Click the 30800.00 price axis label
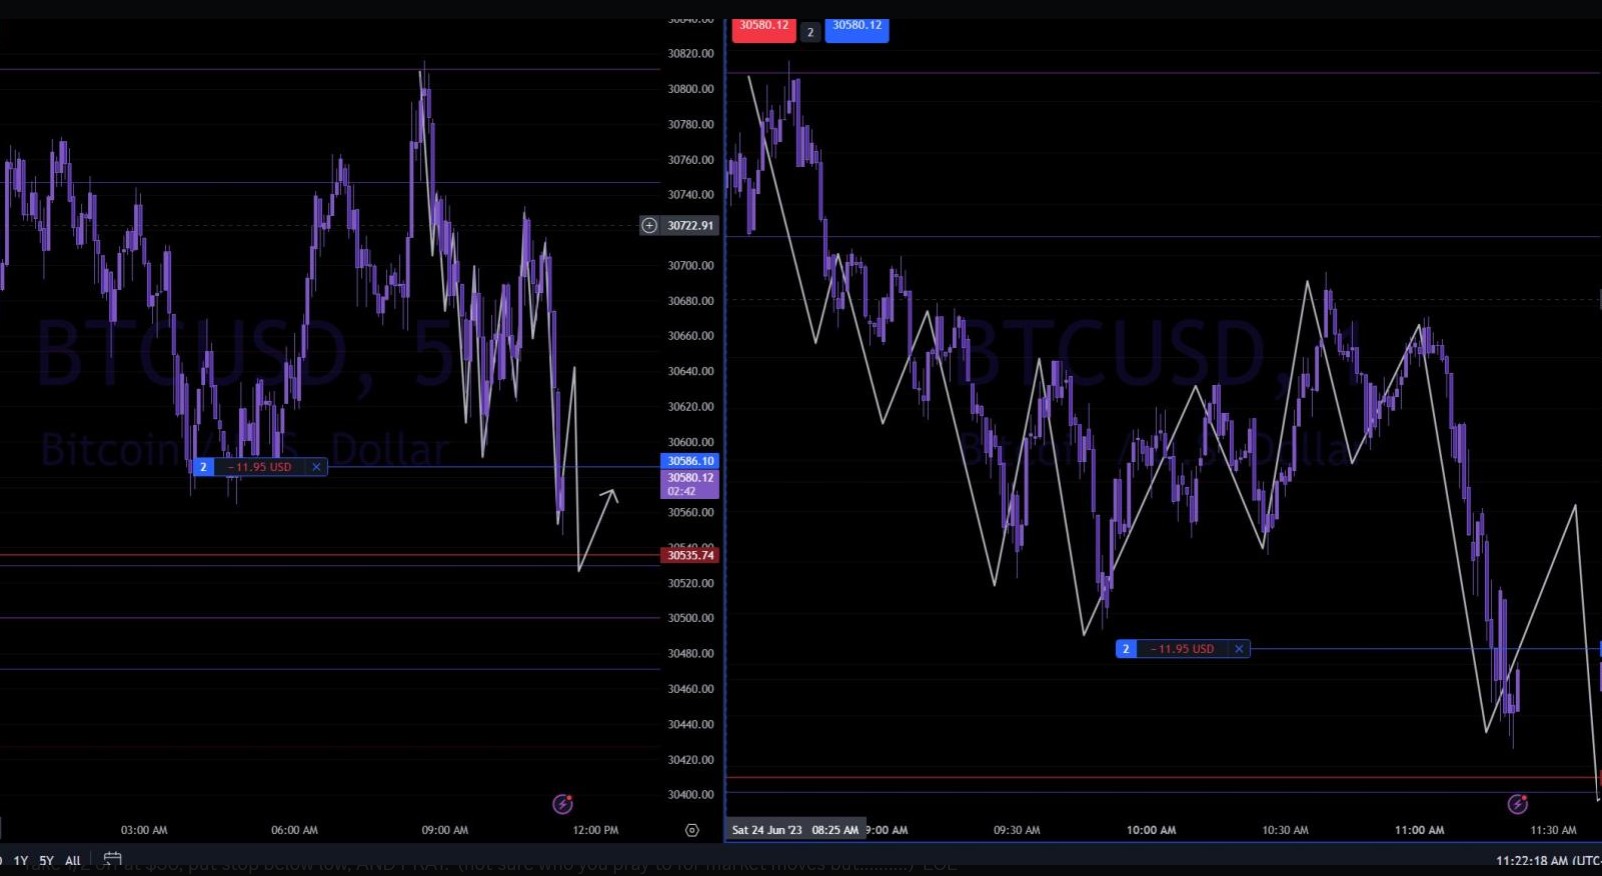1602x876 pixels. [x=691, y=89]
